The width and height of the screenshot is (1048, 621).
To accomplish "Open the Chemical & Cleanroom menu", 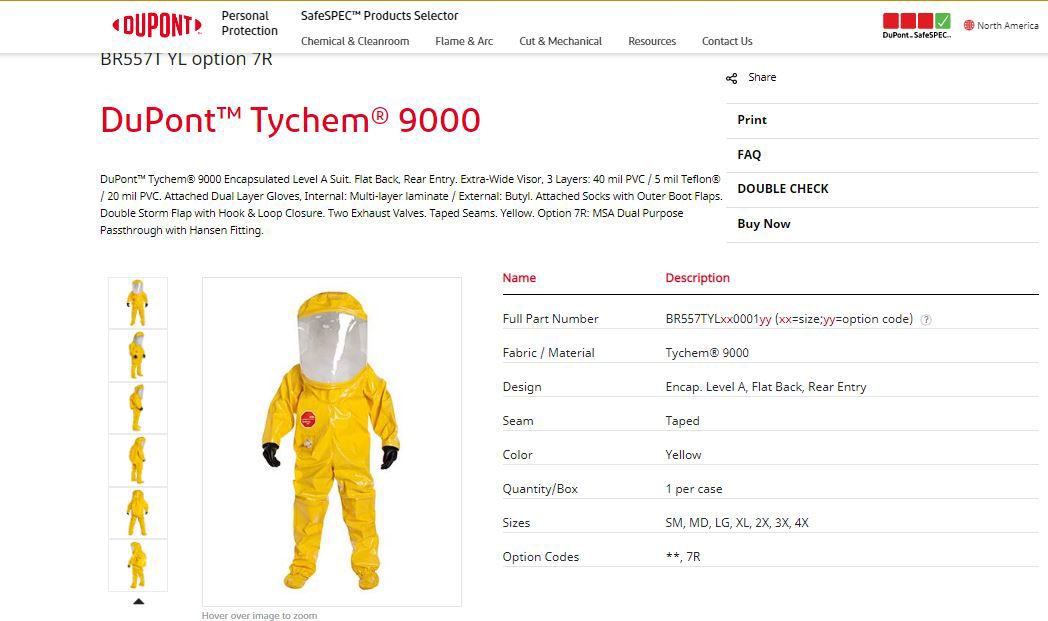I will click(x=355, y=41).
